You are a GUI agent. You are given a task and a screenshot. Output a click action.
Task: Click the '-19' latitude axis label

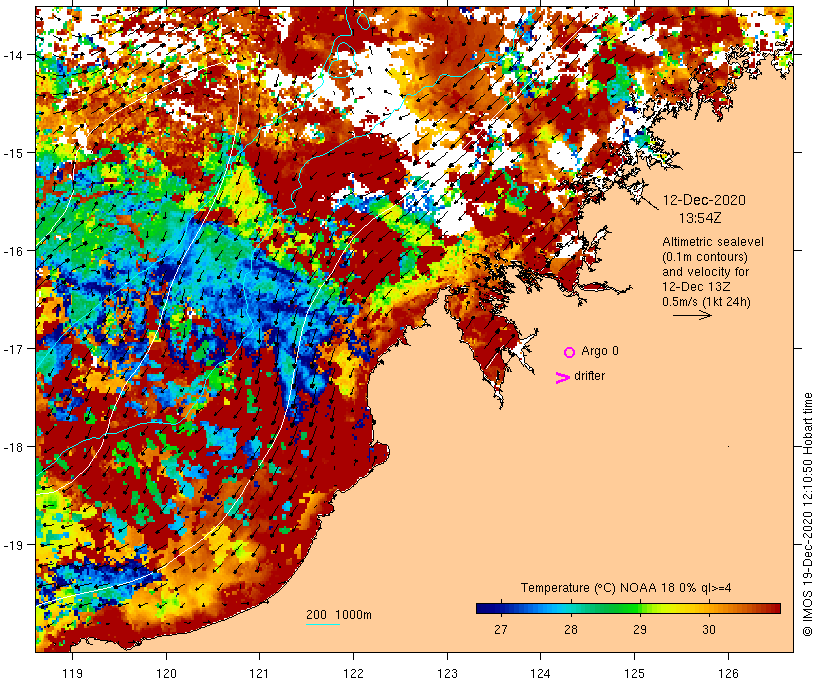[13, 545]
